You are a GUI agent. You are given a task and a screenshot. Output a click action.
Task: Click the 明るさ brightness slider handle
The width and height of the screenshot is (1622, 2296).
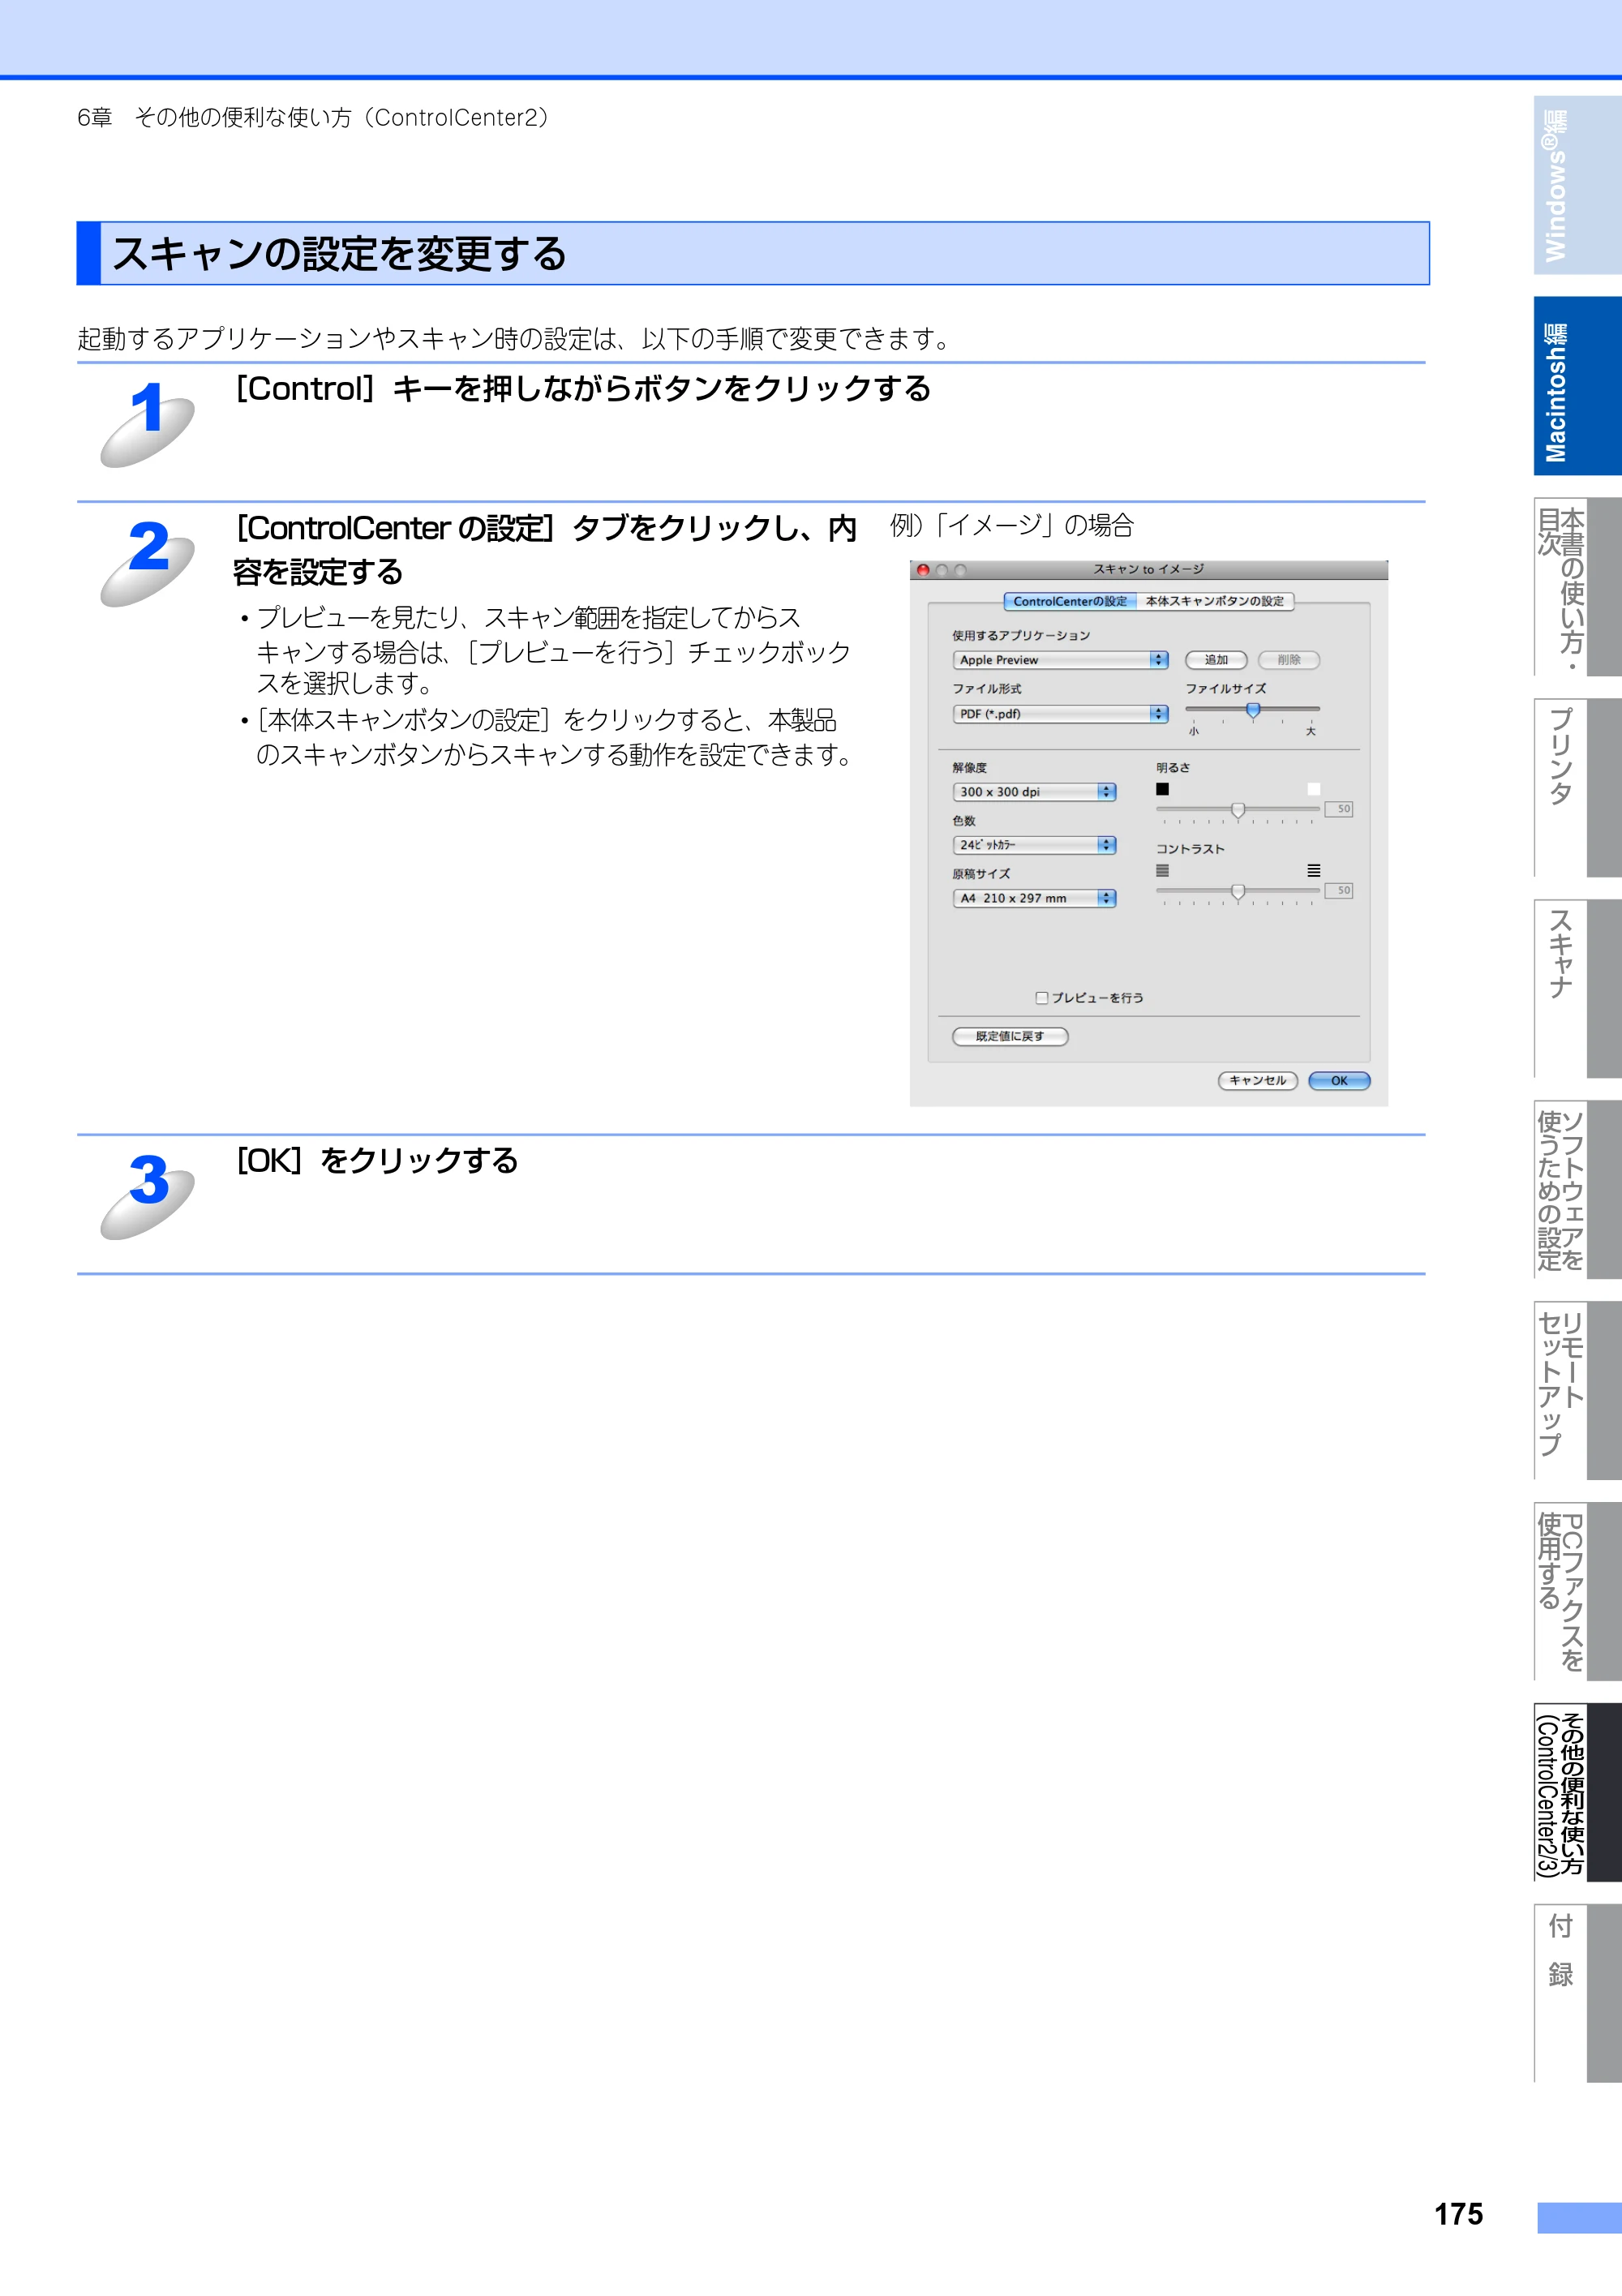1238,810
